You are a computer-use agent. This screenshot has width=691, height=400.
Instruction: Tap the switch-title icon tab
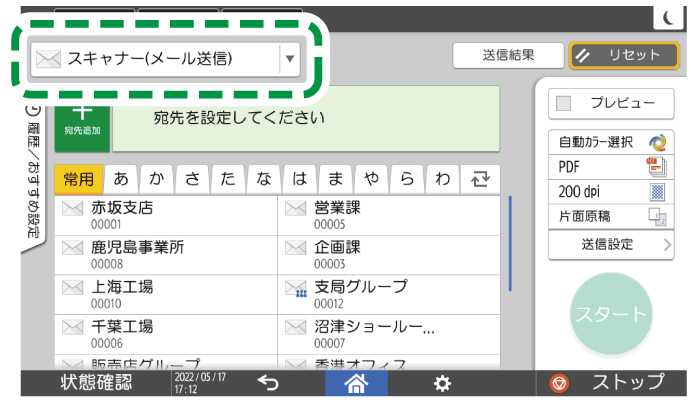[x=480, y=179]
